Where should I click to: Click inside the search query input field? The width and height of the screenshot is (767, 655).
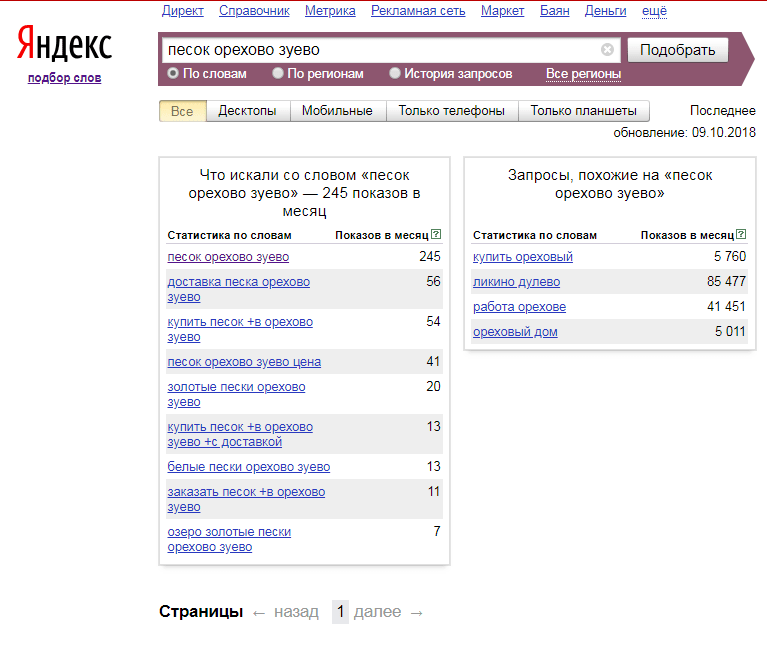(382, 50)
